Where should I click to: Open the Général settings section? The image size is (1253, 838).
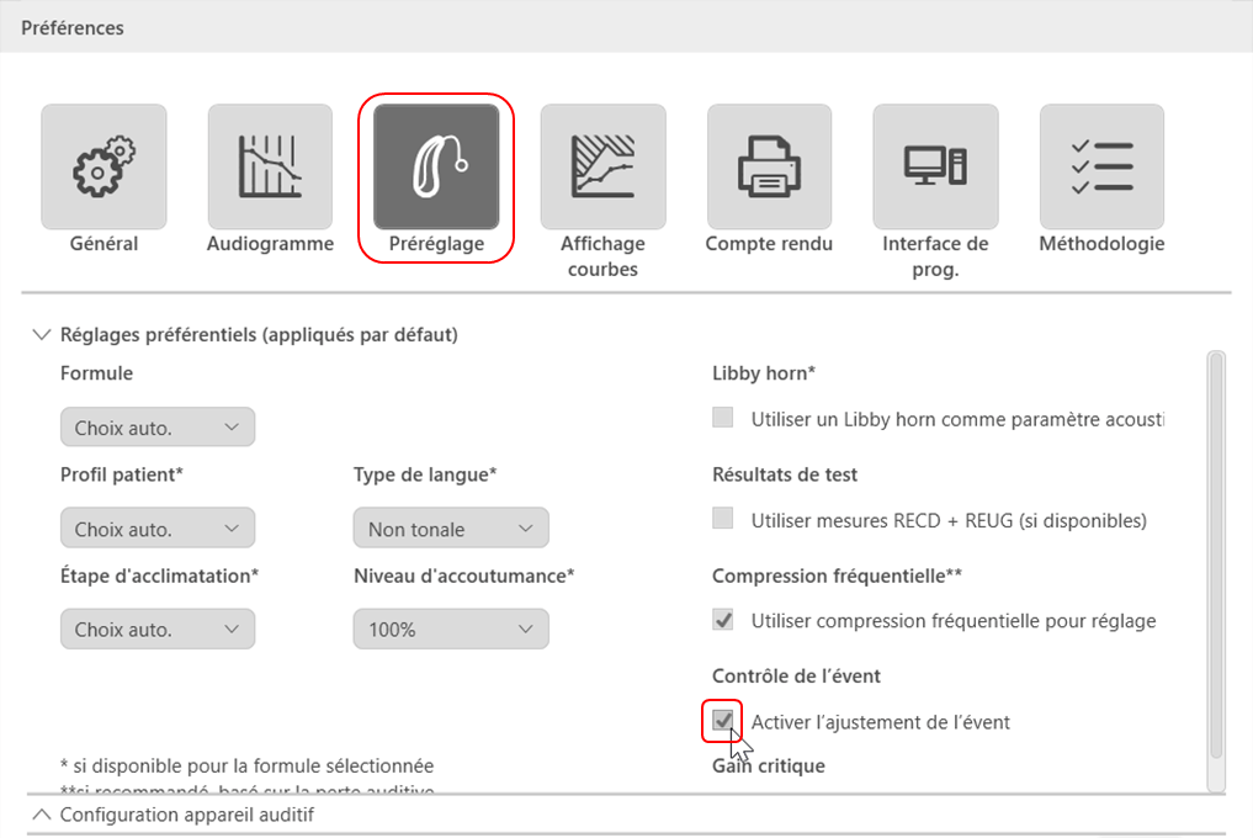pyautogui.click(x=103, y=165)
